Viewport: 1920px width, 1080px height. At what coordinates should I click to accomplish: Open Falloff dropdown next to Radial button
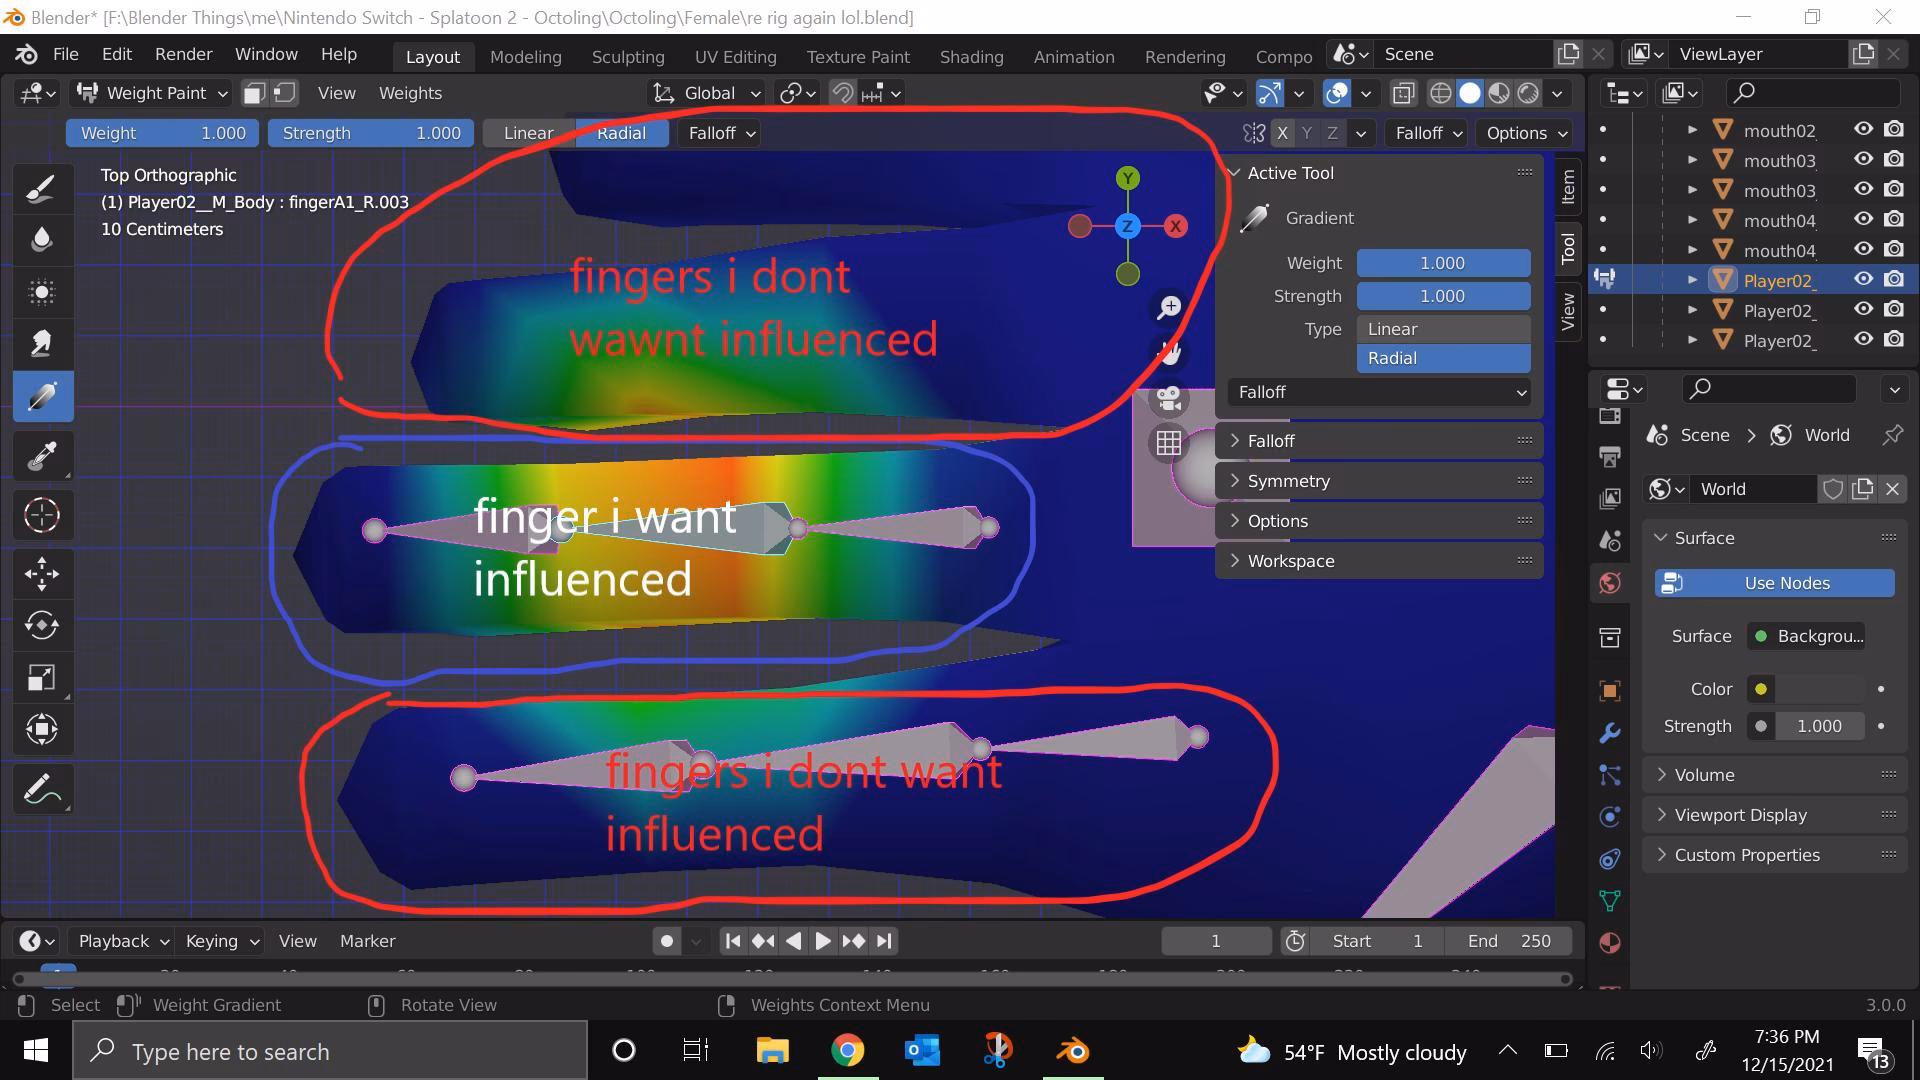(x=720, y=133)
